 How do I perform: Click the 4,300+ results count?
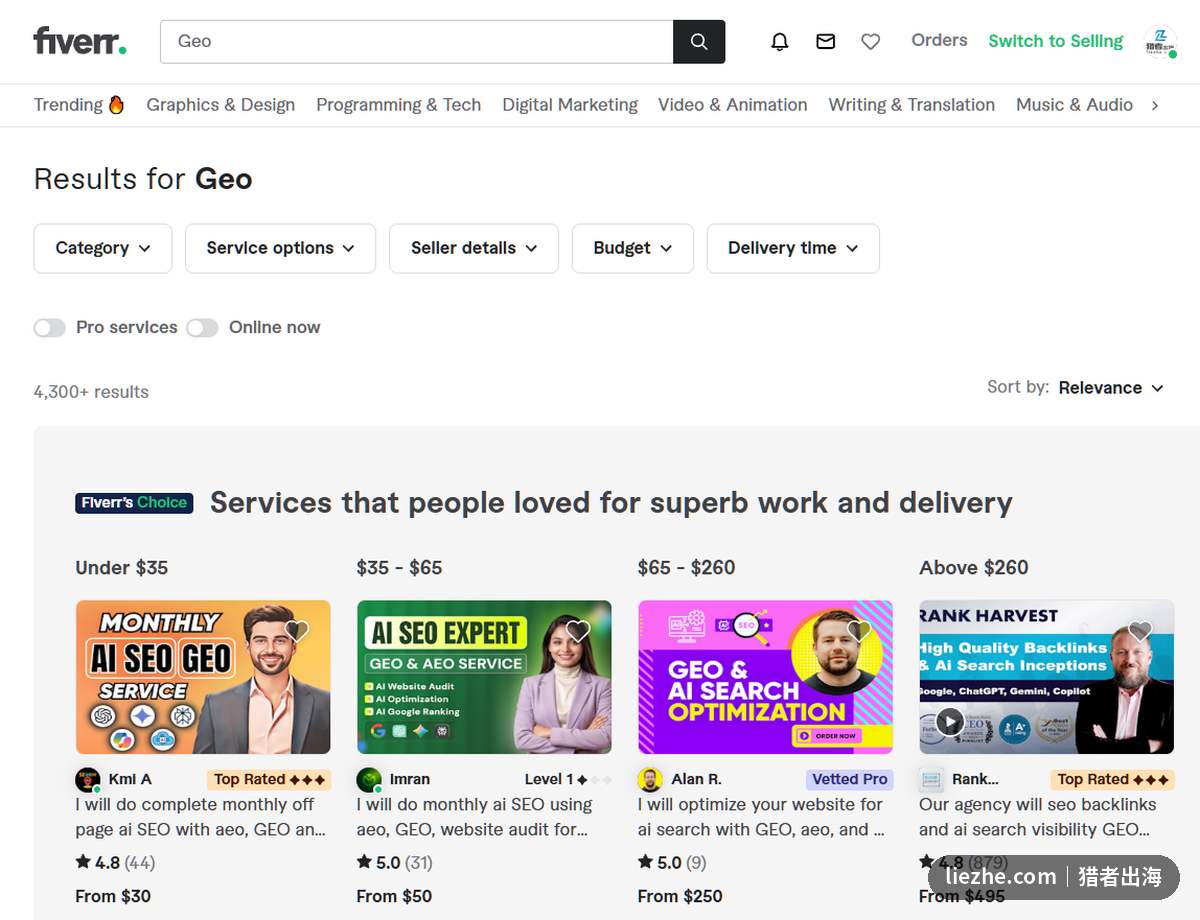[91, 392]
